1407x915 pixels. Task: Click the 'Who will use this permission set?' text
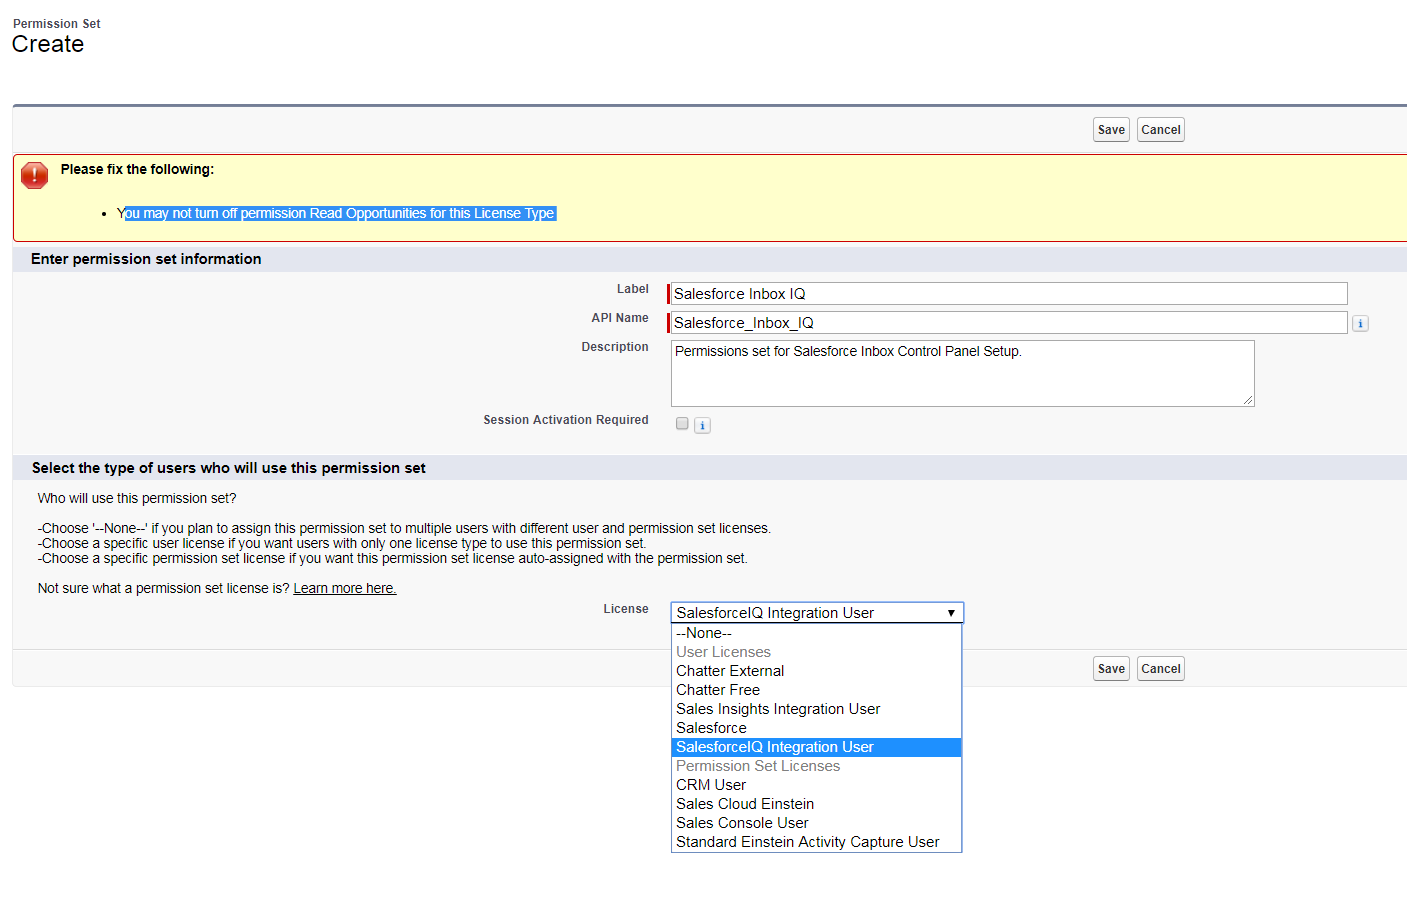(137, 498)
